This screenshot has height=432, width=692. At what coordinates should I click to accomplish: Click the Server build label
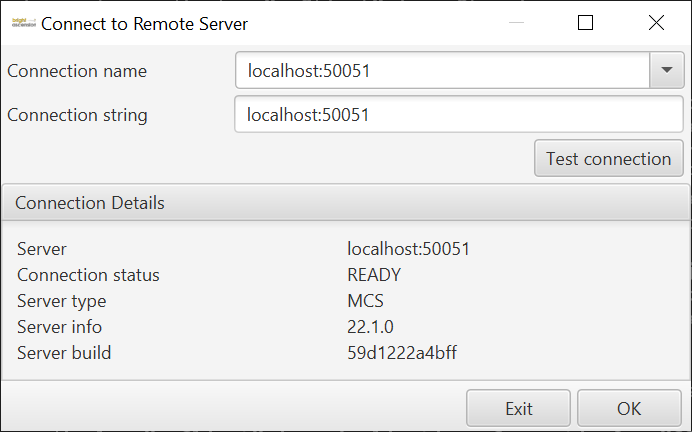tap(64, 353)
